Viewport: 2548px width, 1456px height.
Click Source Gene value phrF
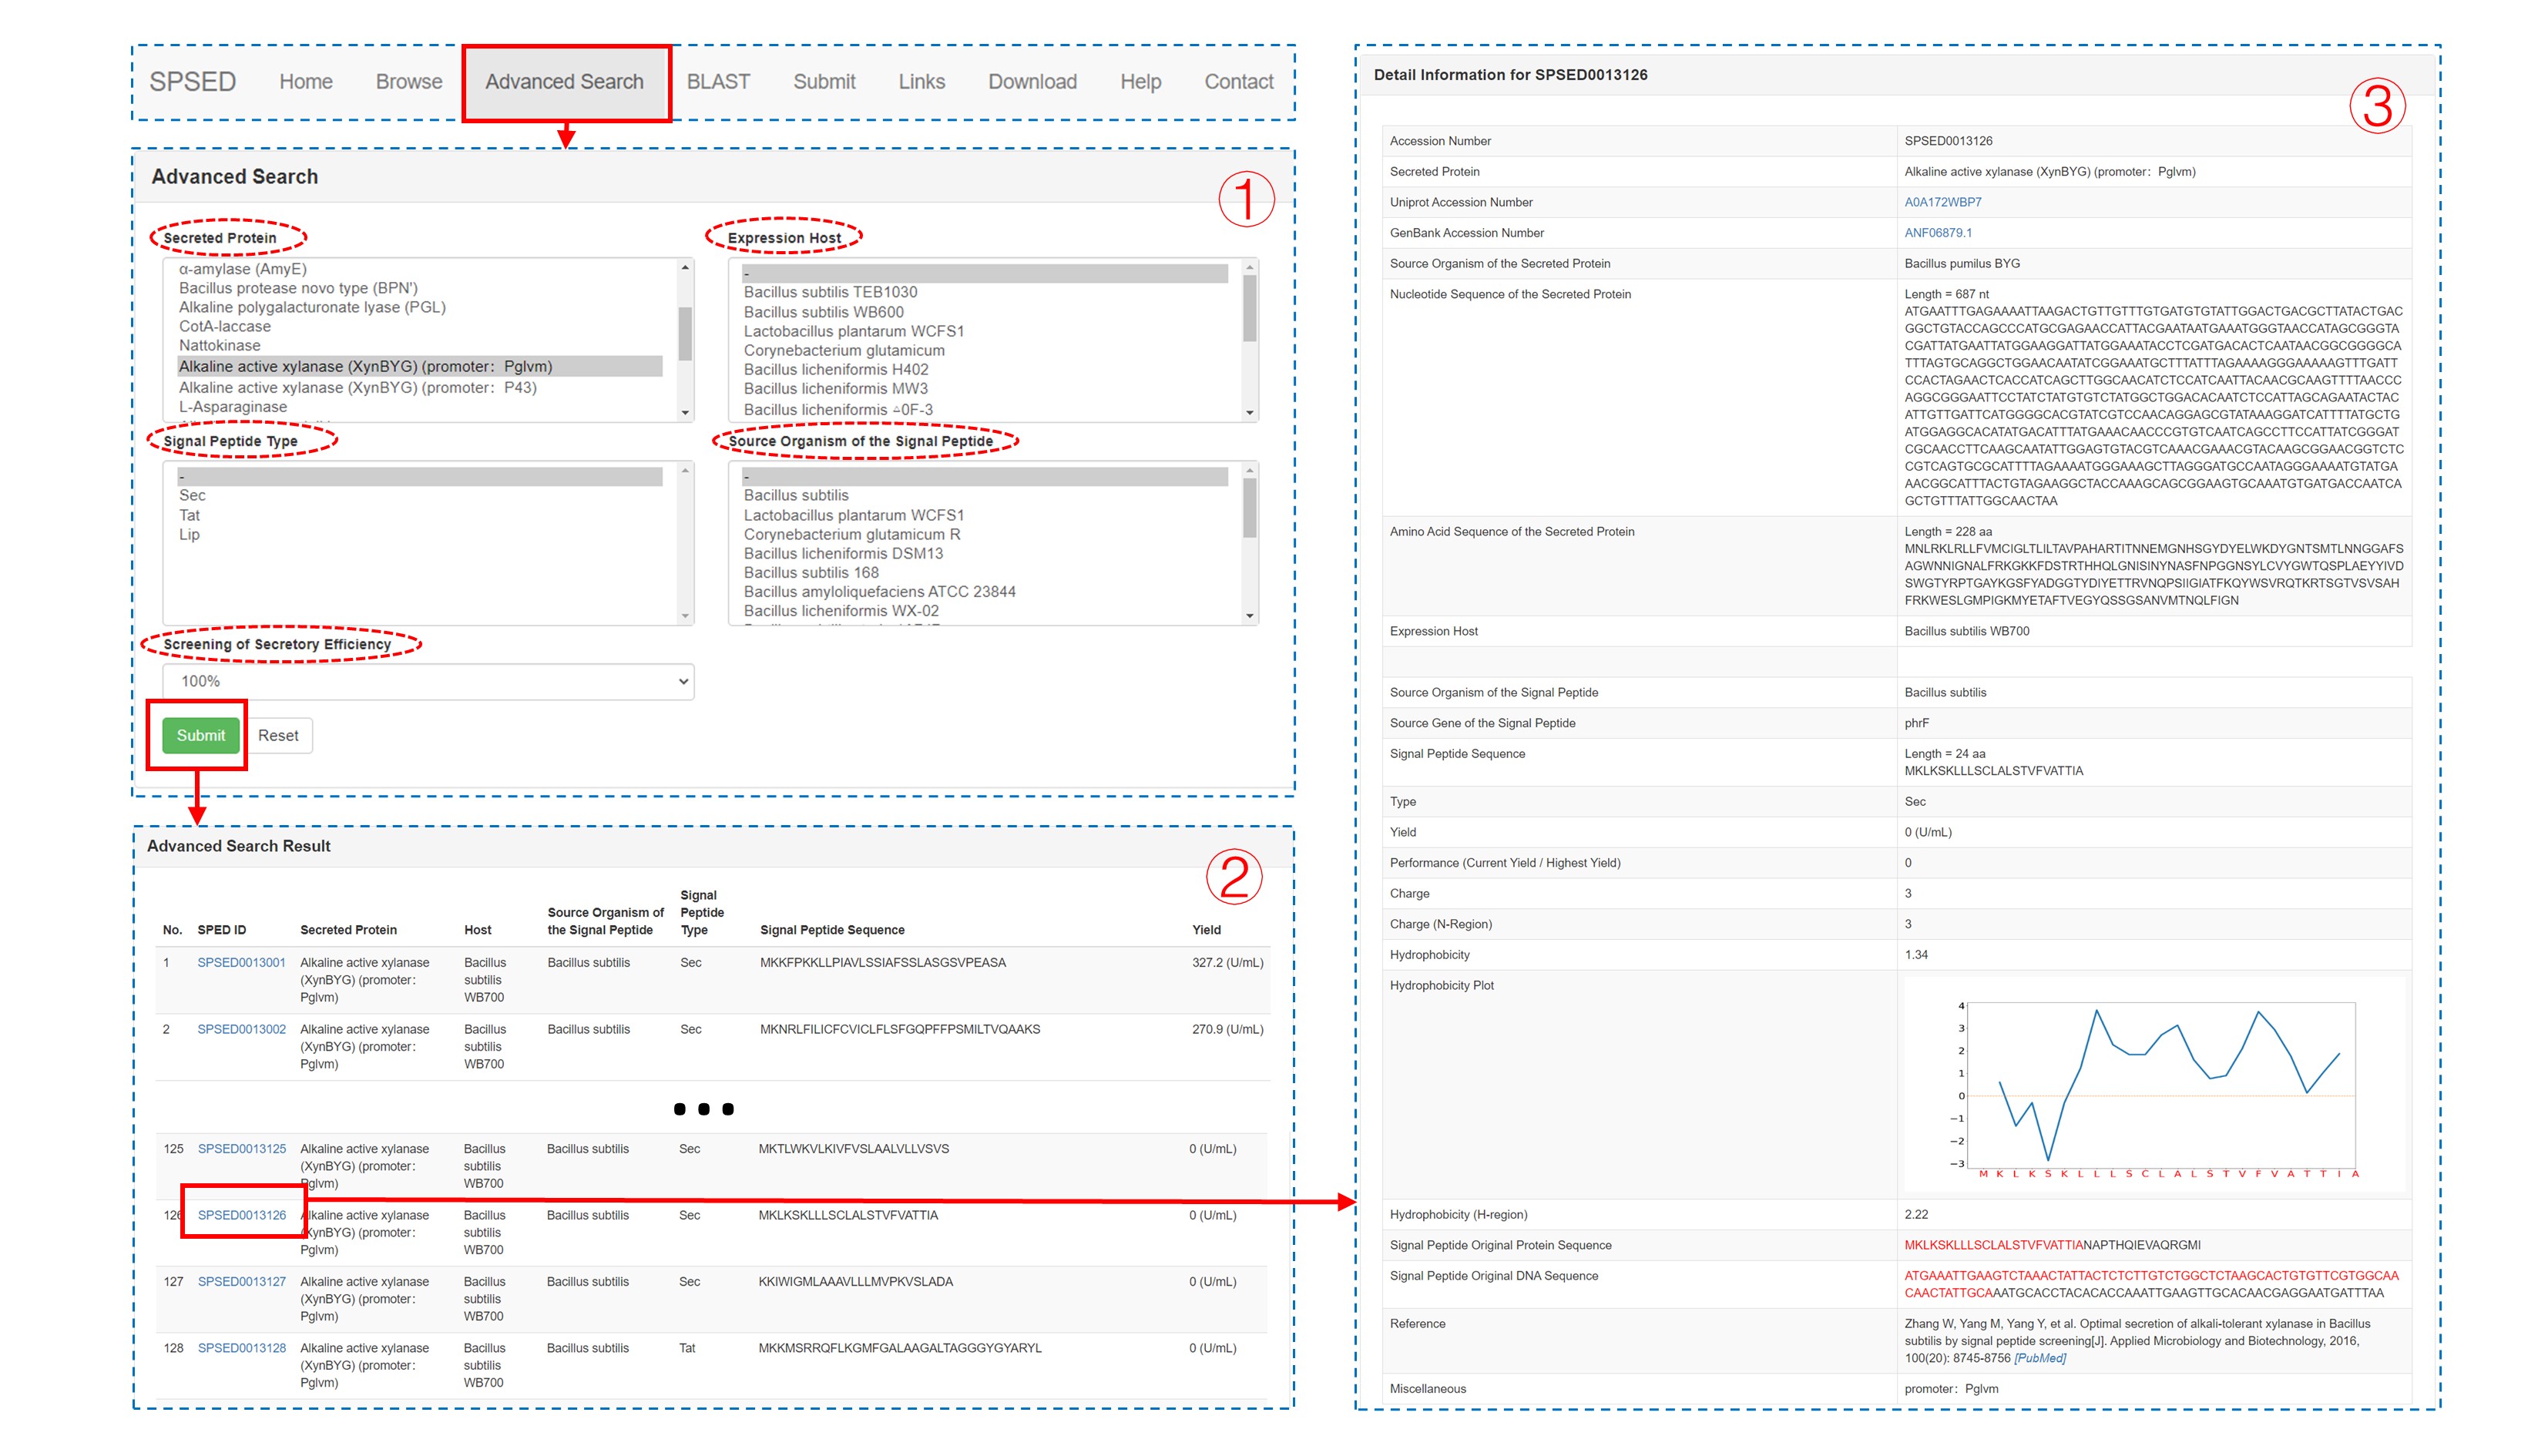(x=1916, y=723)
